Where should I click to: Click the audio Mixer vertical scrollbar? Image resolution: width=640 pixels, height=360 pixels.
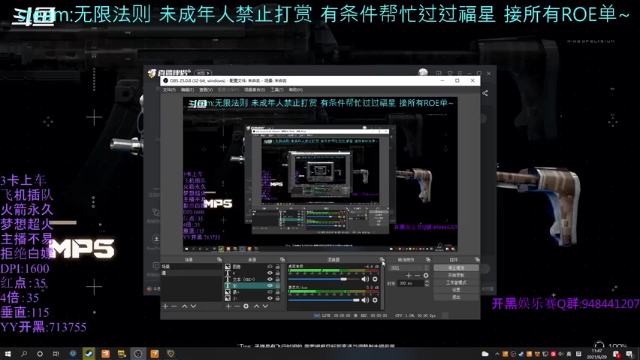tap(383, 286)
